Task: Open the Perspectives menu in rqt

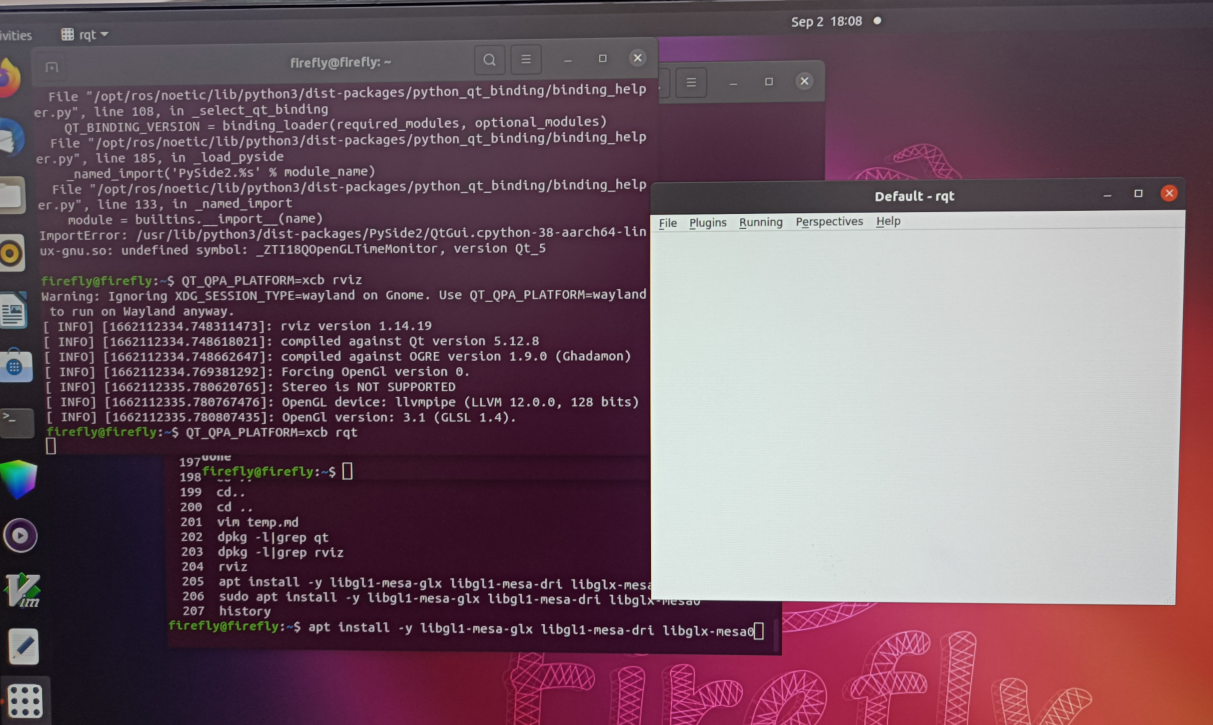Action: pos(829,222)
